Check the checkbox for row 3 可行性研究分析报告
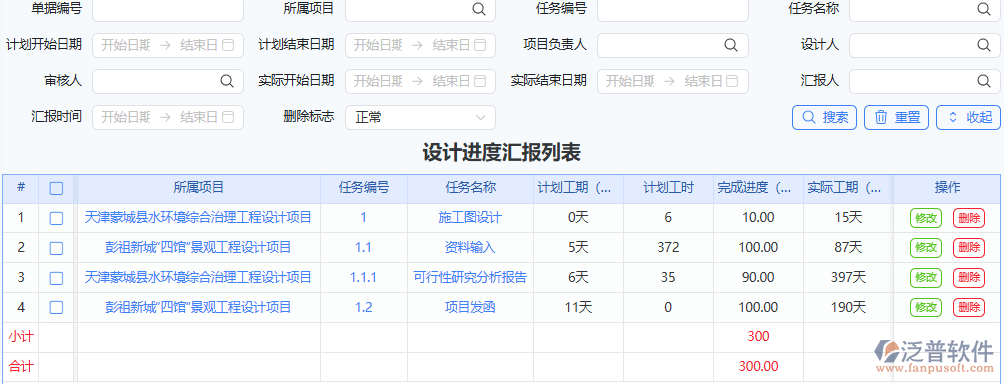The height and width of the screenshot is (384, 1004). (x=56, y=278)
